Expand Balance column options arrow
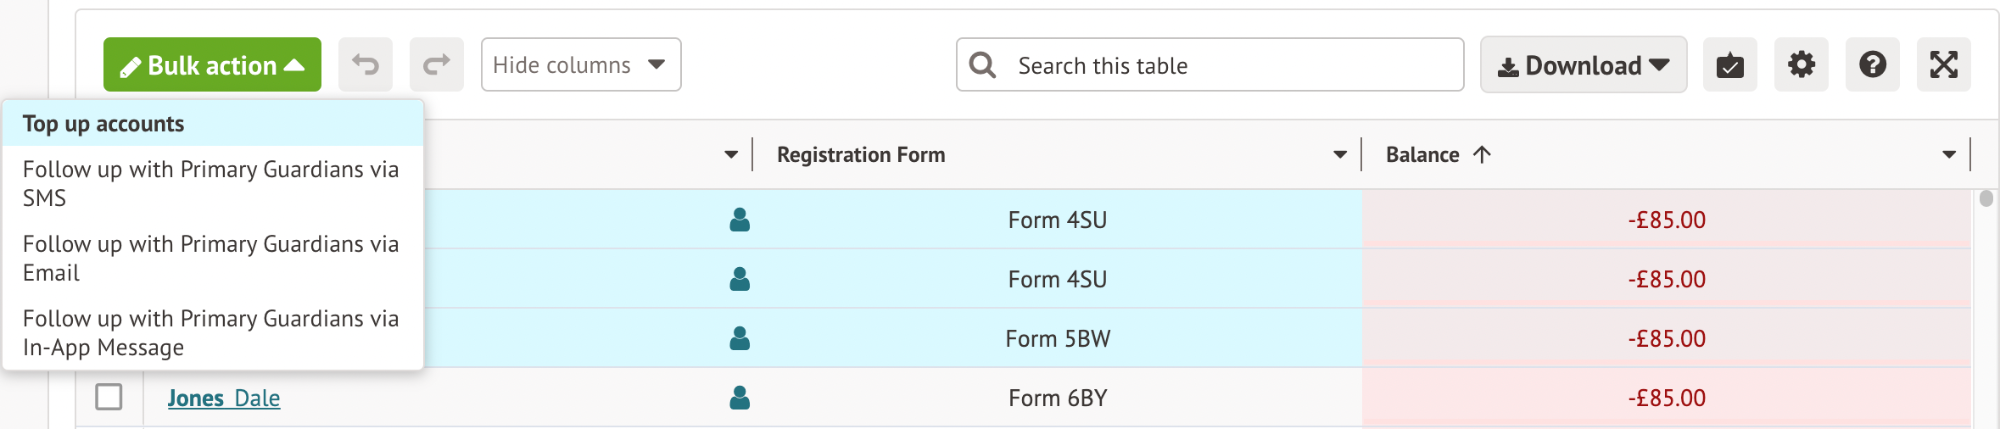Screen dimensions: 2000x429 tap(1949, 155)
